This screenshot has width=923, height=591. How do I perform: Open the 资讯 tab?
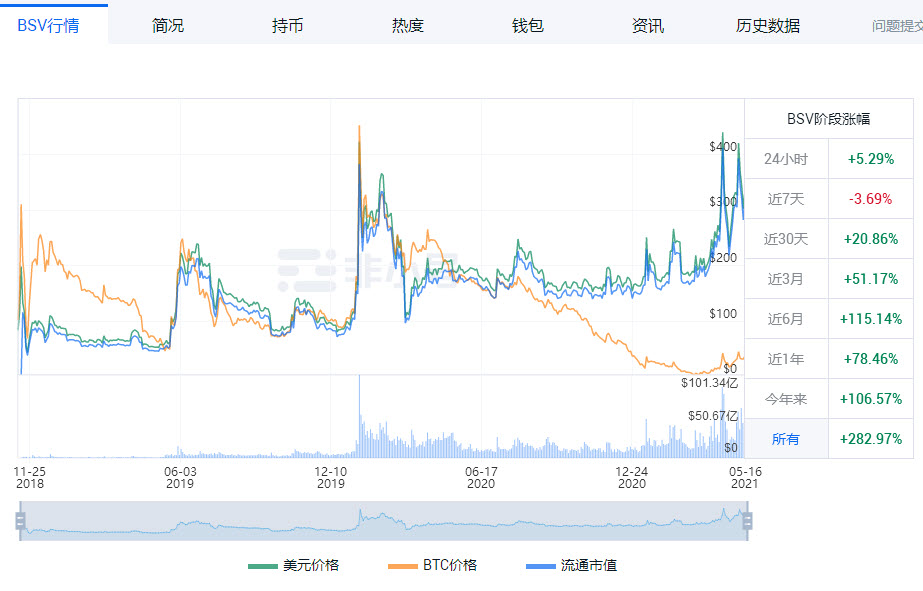coord(648,26)
